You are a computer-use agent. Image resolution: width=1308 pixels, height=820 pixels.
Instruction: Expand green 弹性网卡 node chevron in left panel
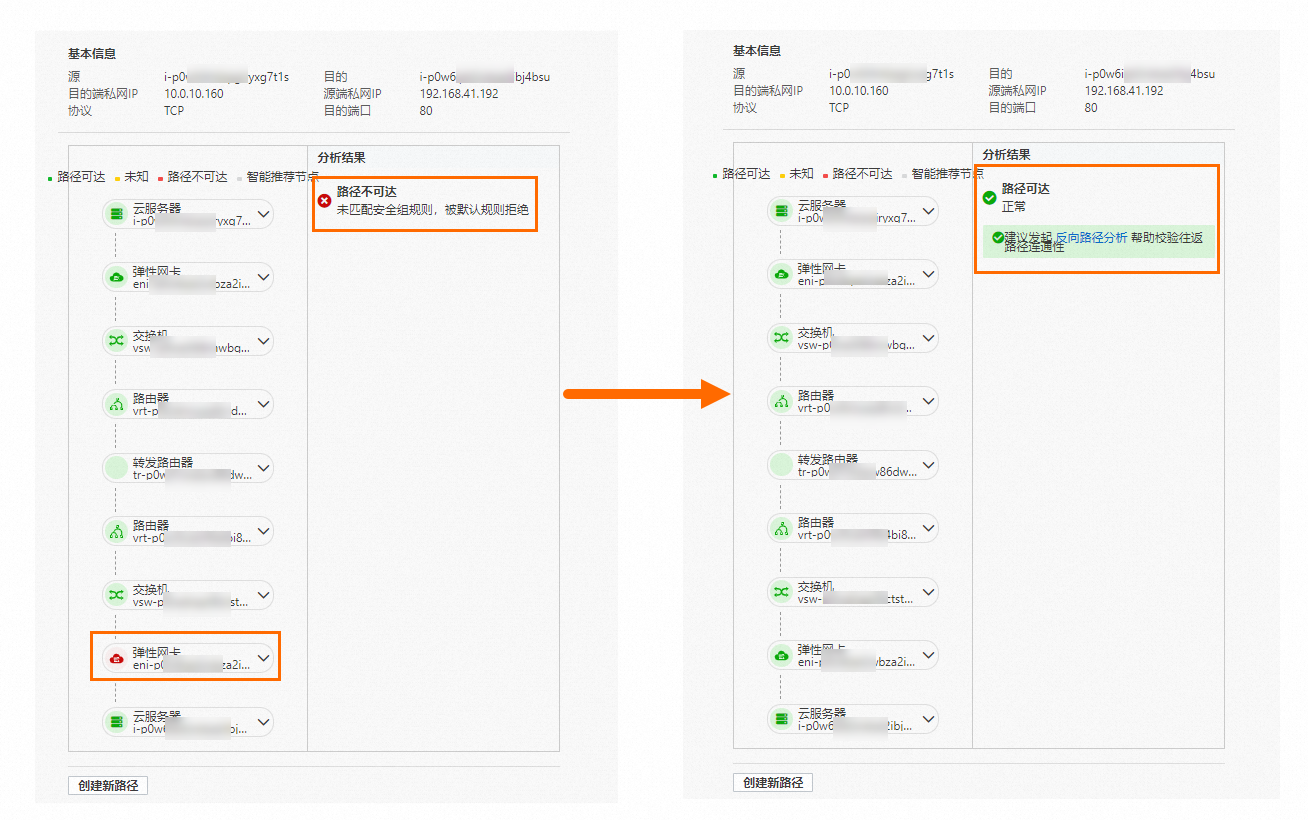coord(264,277)
